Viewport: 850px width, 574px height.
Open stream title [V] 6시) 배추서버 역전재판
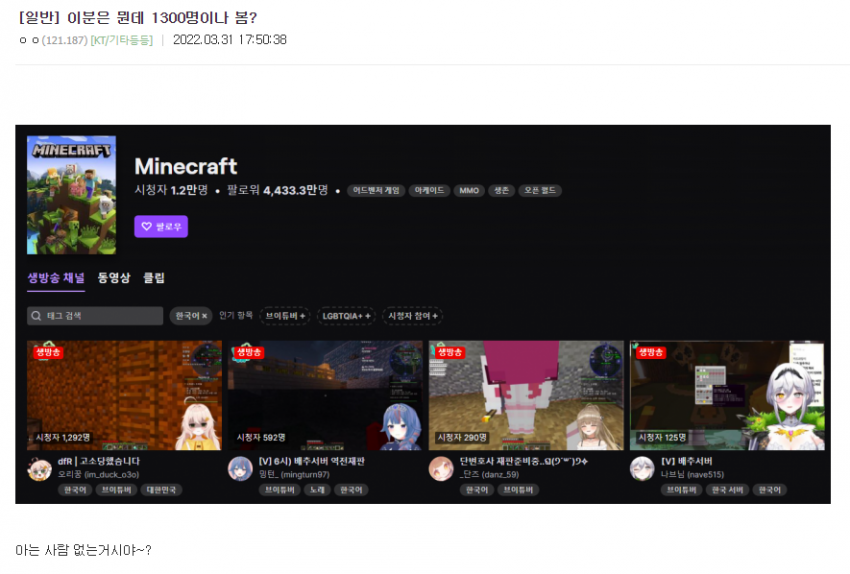312,461
